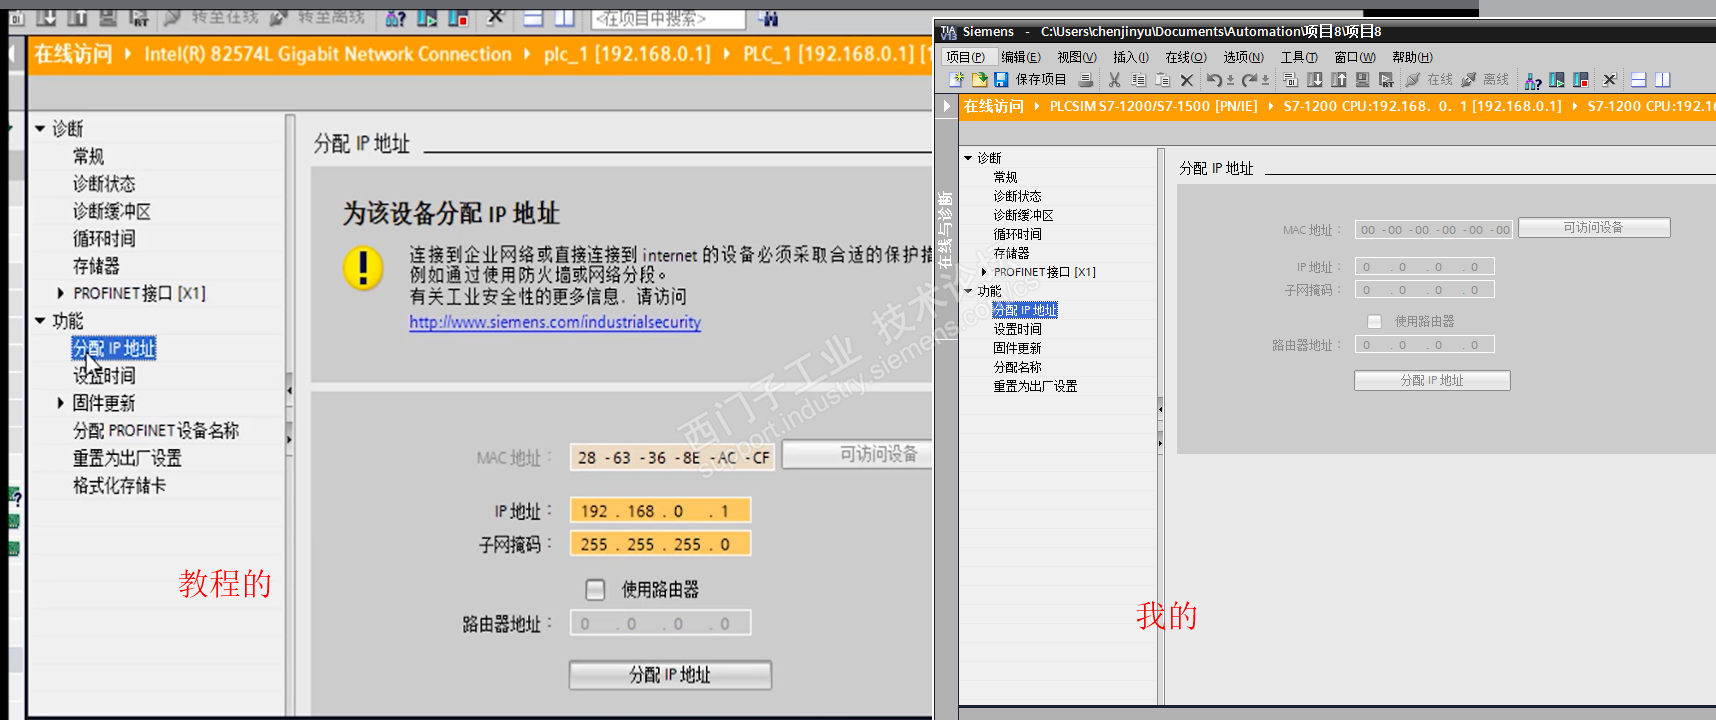
Task: Open the 工具(T) menu
Action: (x=1299, y=57)
